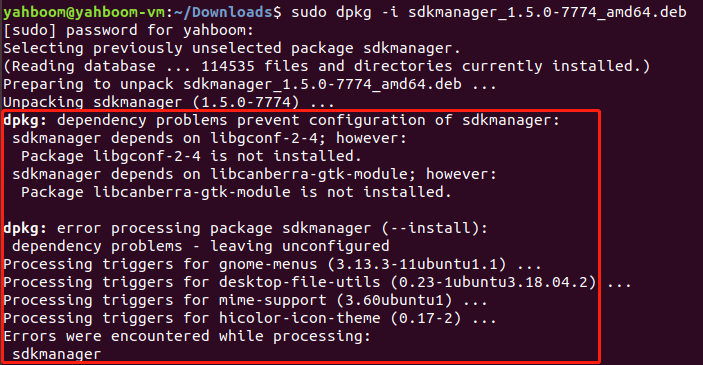Click the ~/Downloads path in the prompt
703x365 pixels.
click(x=223, y=12)
